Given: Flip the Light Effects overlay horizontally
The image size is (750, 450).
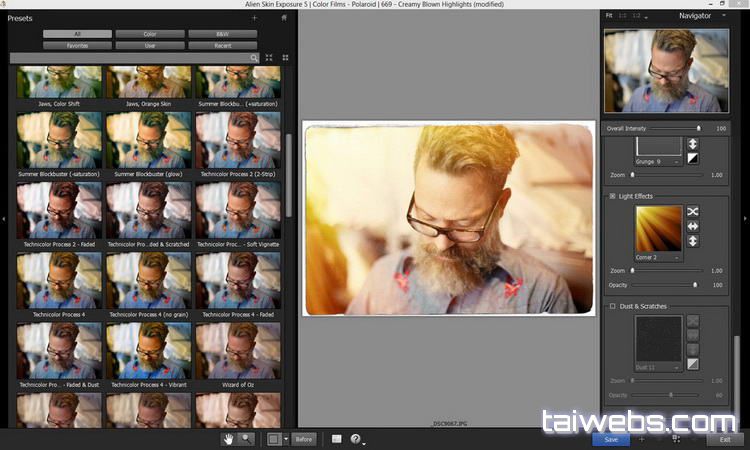Looking at the screenshot, I should coord(692,227).
